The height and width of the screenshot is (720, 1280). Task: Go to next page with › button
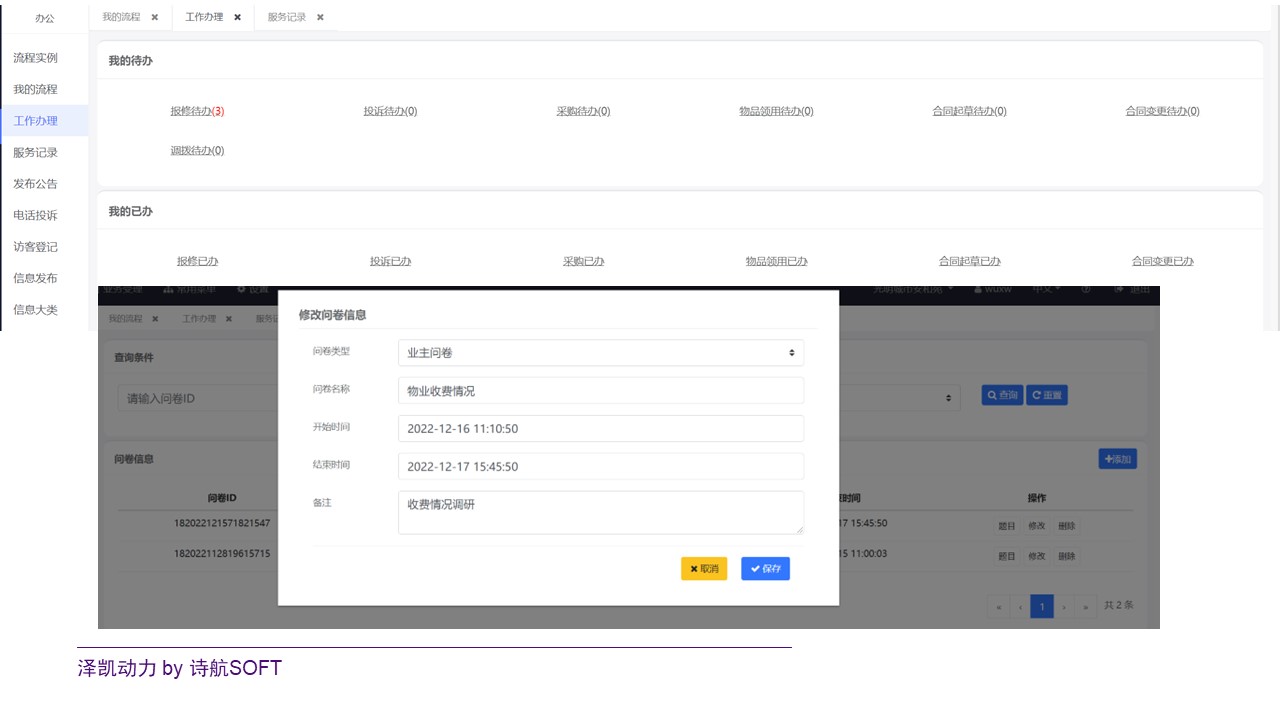click(1064, 606)
